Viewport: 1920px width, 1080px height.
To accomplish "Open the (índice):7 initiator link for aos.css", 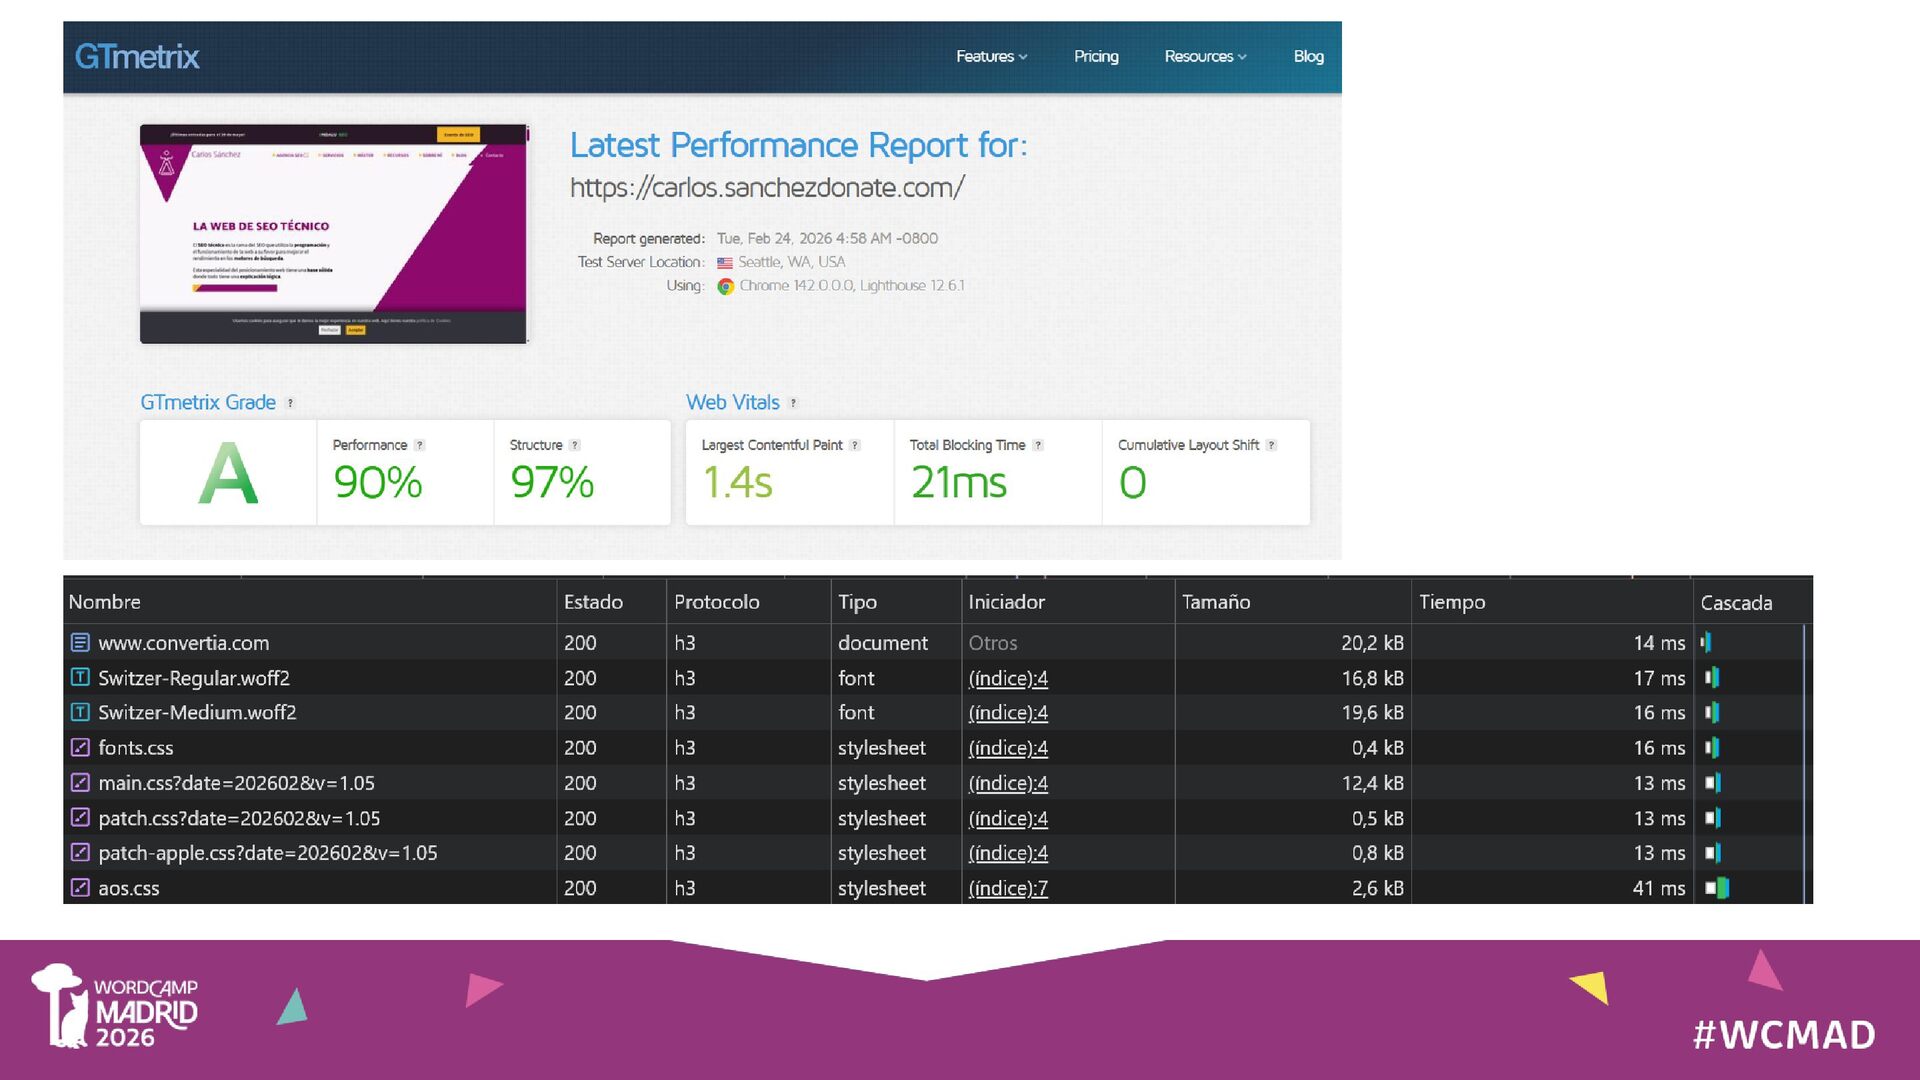I will click(x=1008, y=888).
